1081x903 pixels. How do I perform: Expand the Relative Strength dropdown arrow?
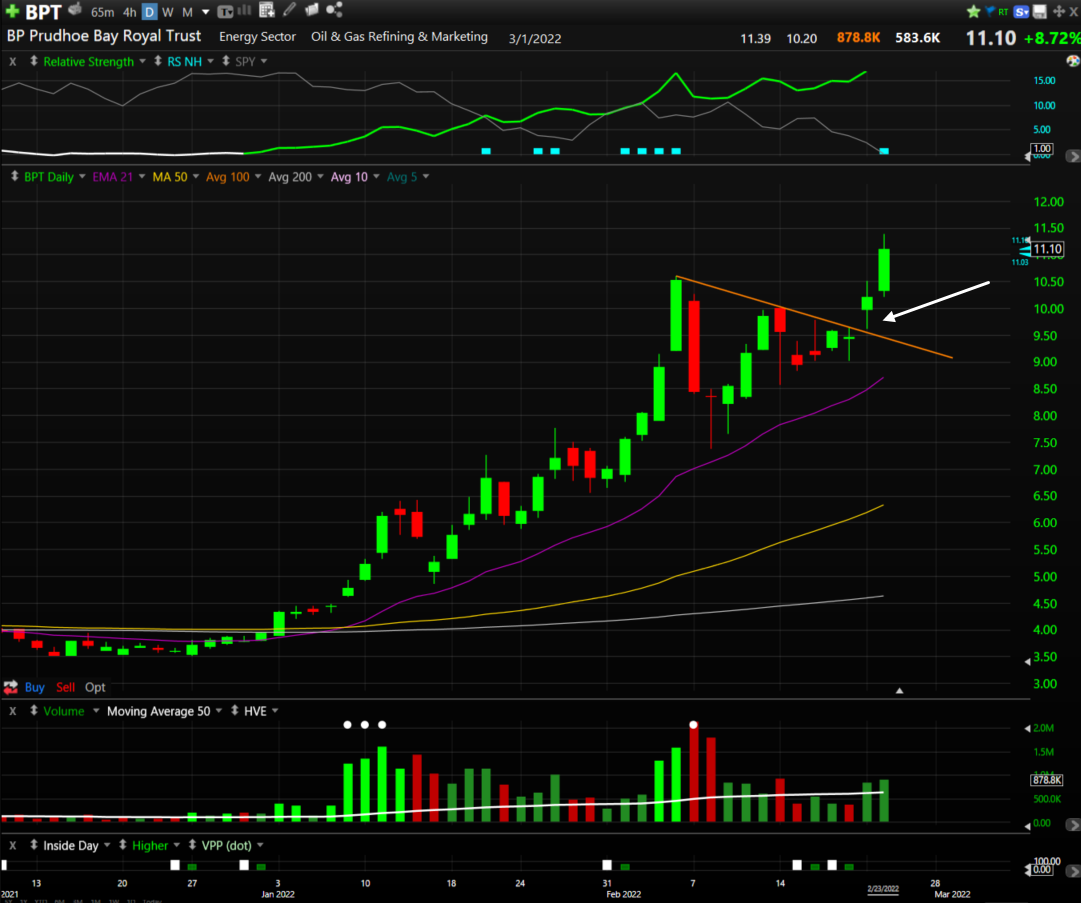point(143,61)
